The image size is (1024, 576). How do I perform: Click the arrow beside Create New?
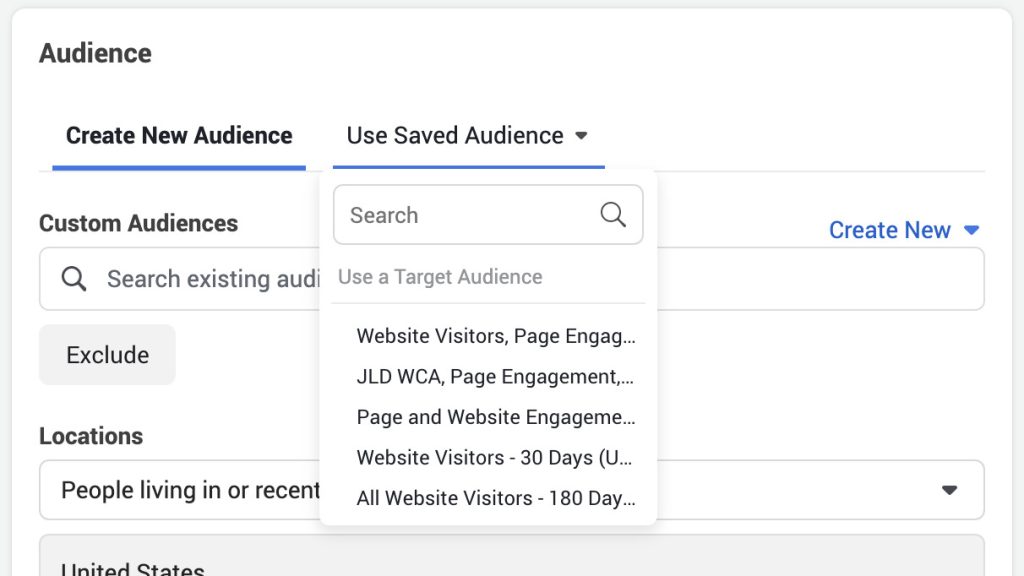pos(971,230)
